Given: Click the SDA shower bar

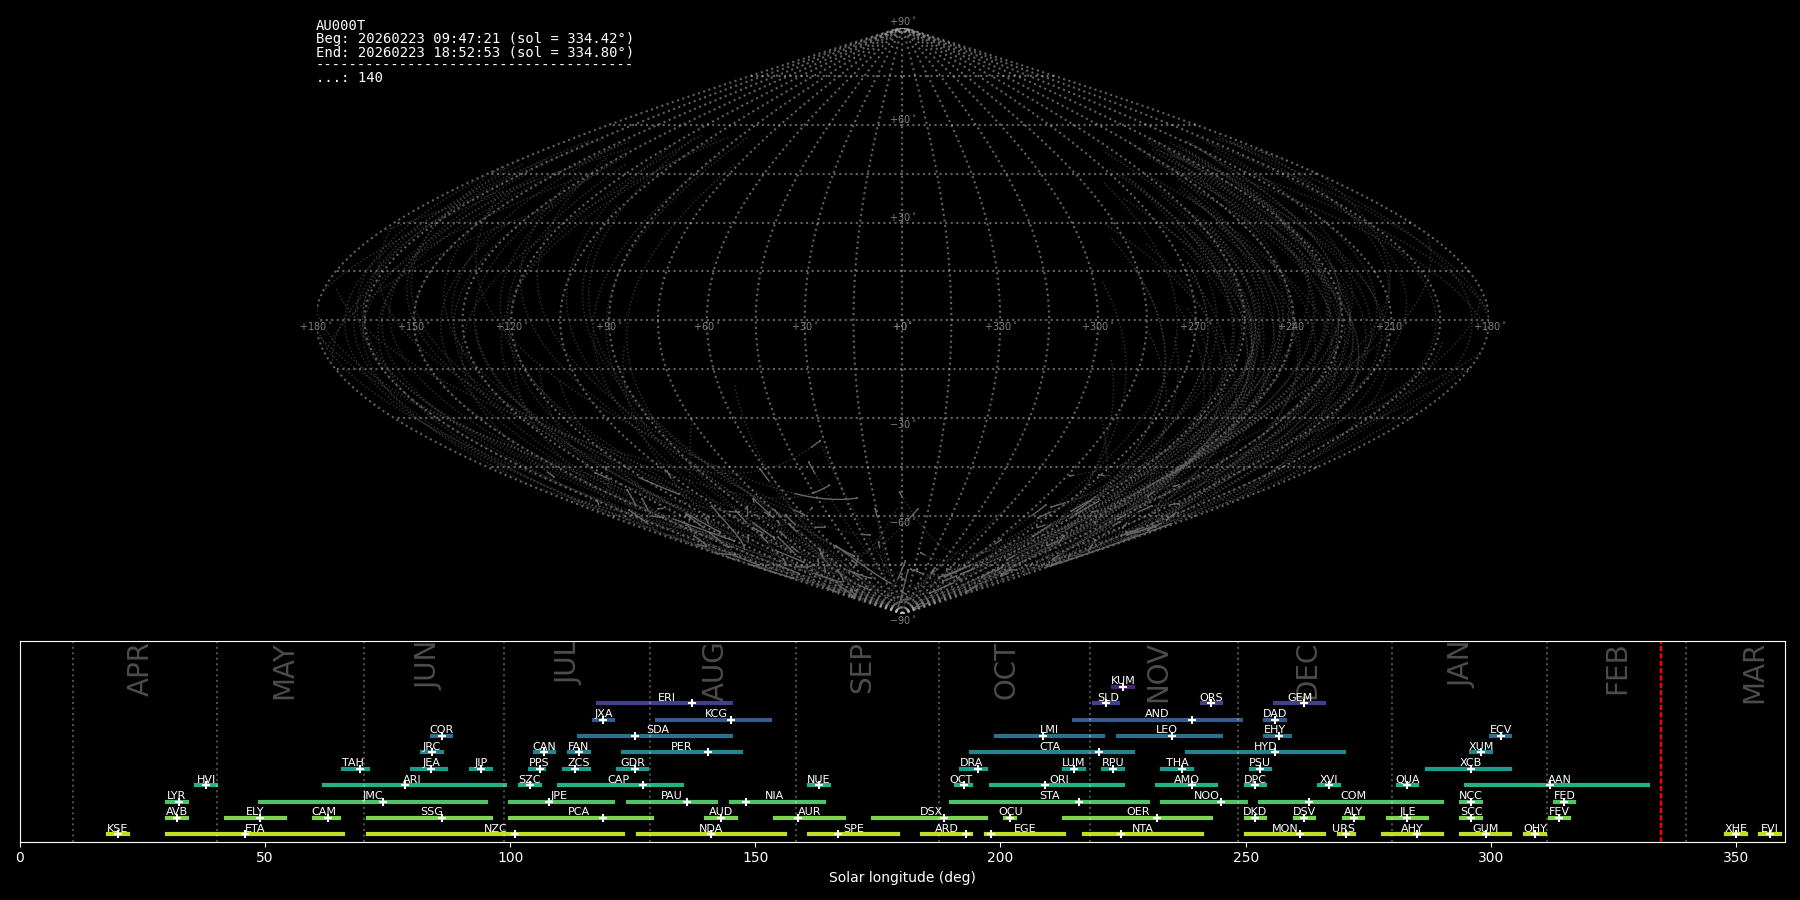Looking at the screenshot, I should tap(655, 736).
